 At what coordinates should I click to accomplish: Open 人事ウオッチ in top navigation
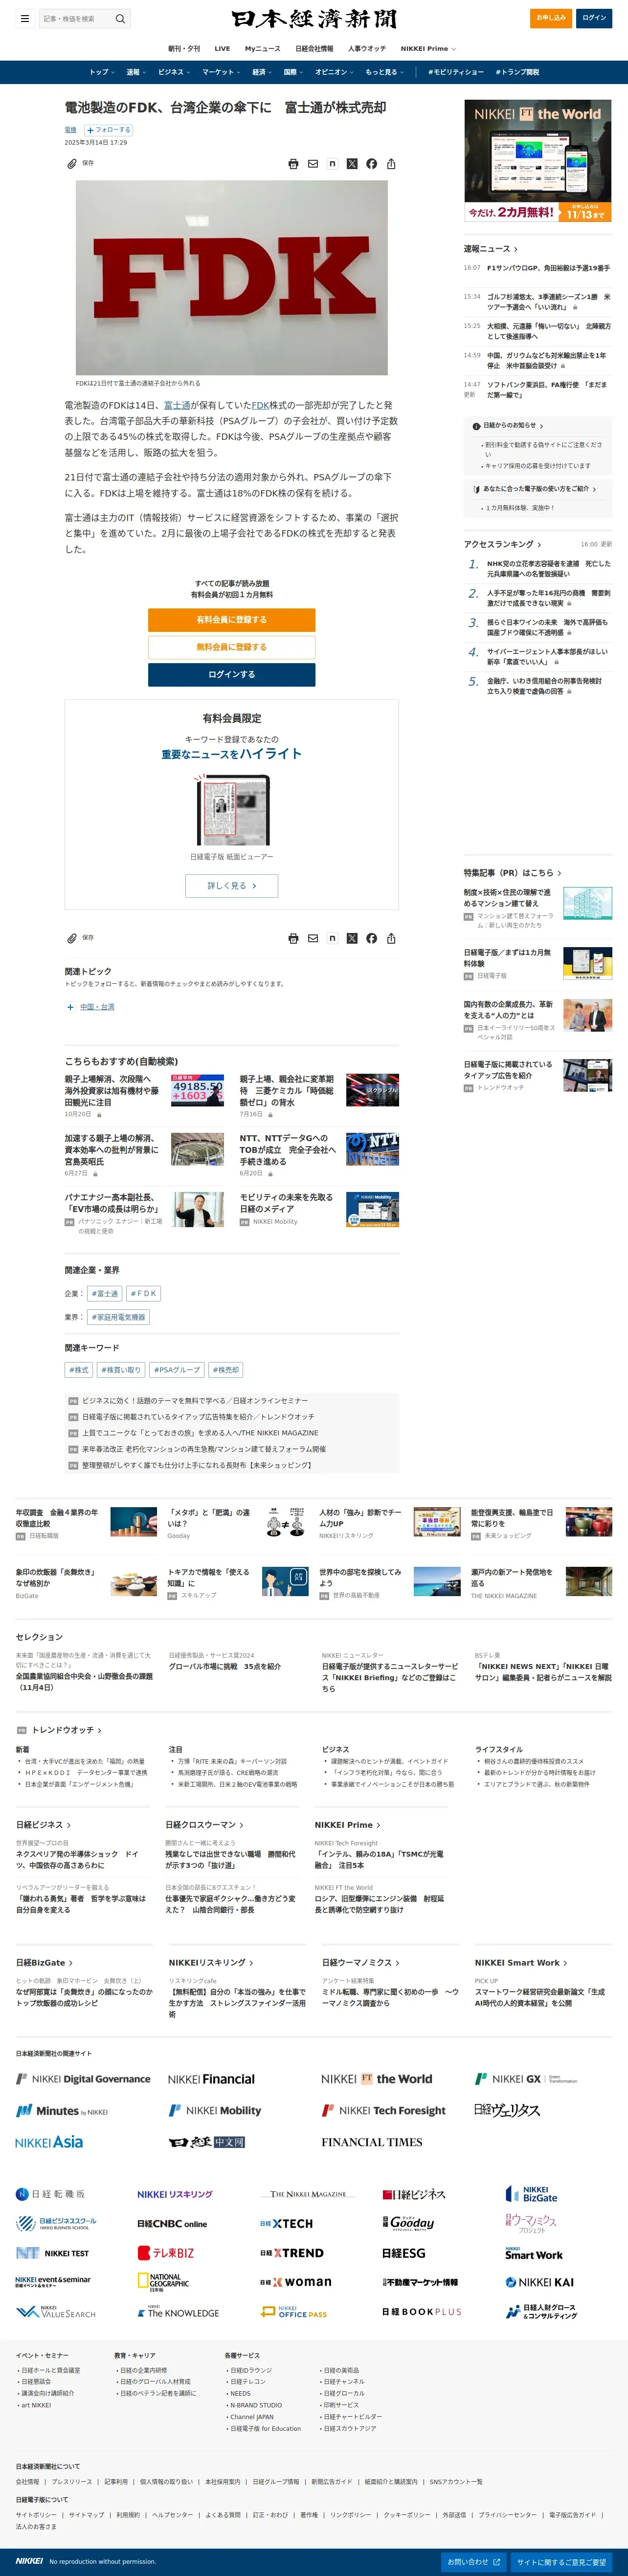click(367, 48)
